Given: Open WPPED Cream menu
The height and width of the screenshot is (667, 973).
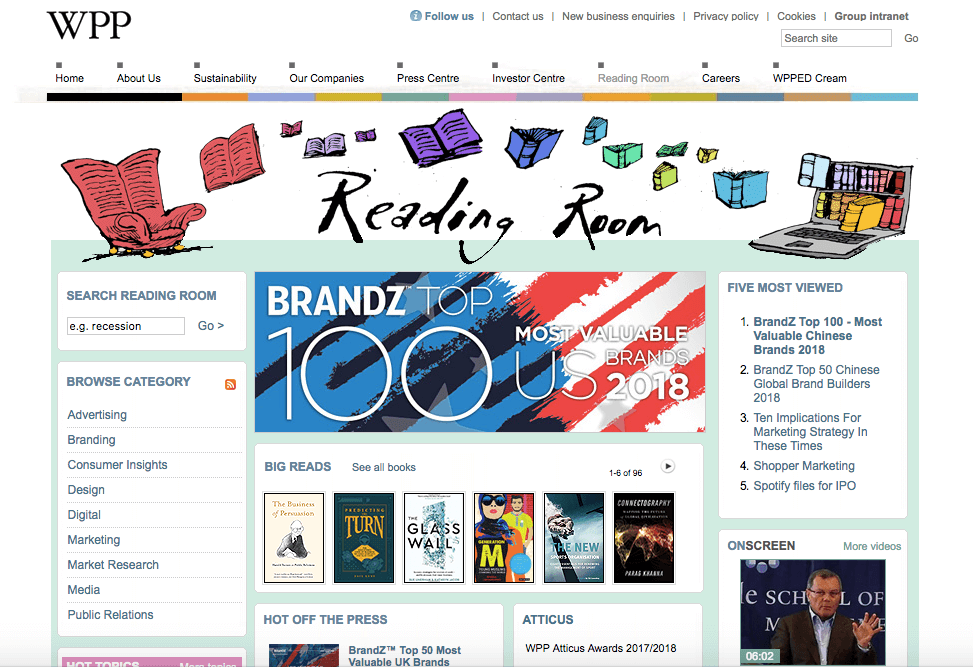Looking at the screenshot, I should (x=809, y=78).
